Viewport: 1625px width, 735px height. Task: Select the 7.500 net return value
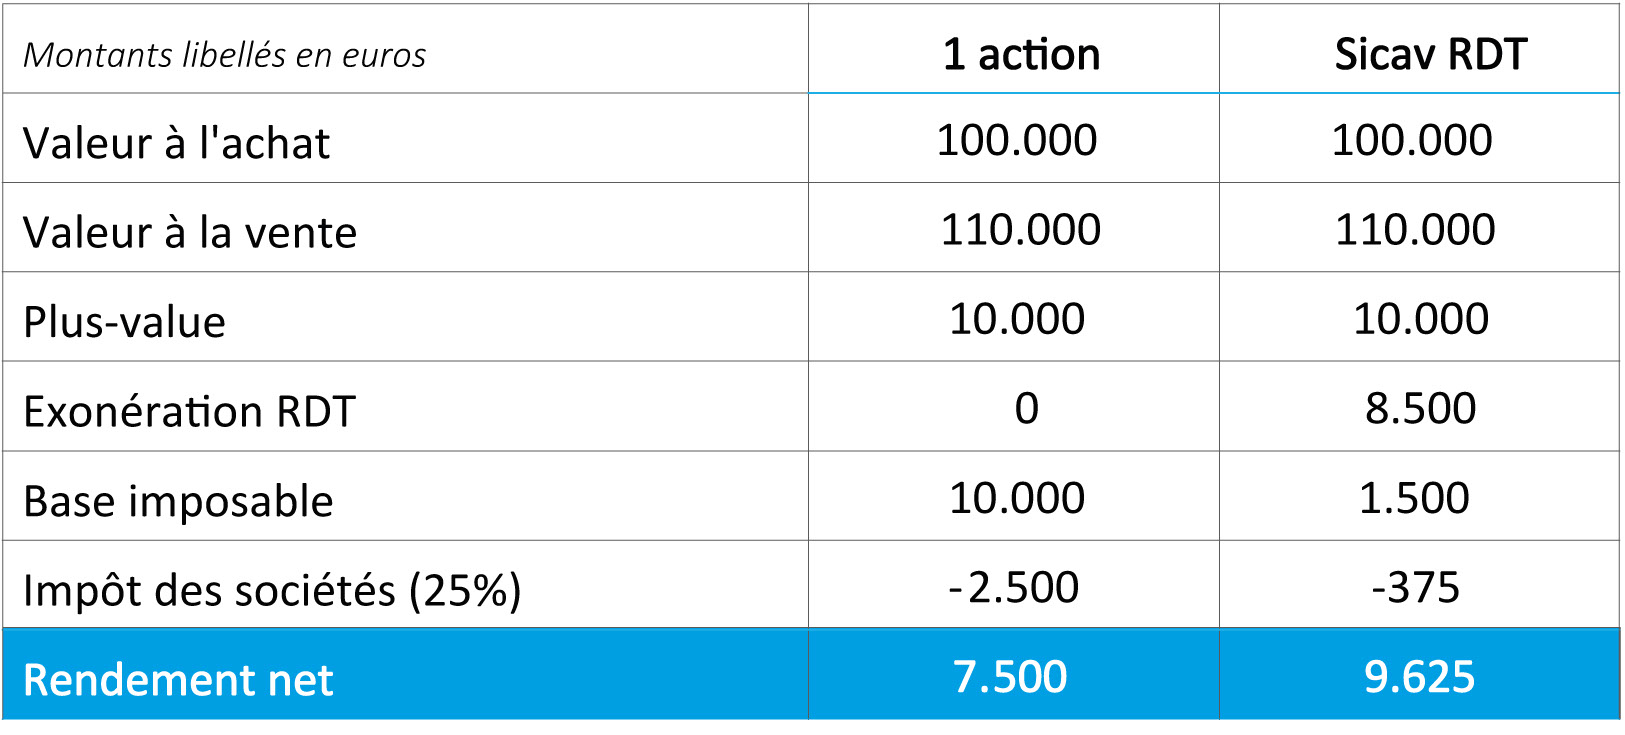(x=1010, y=677)
